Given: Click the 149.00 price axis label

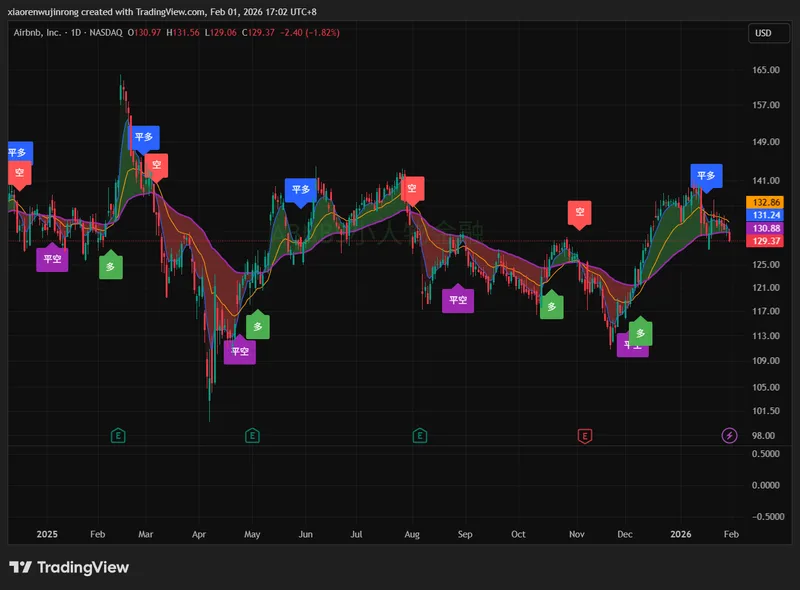Looking at the screenshot, I should point(766,142).
